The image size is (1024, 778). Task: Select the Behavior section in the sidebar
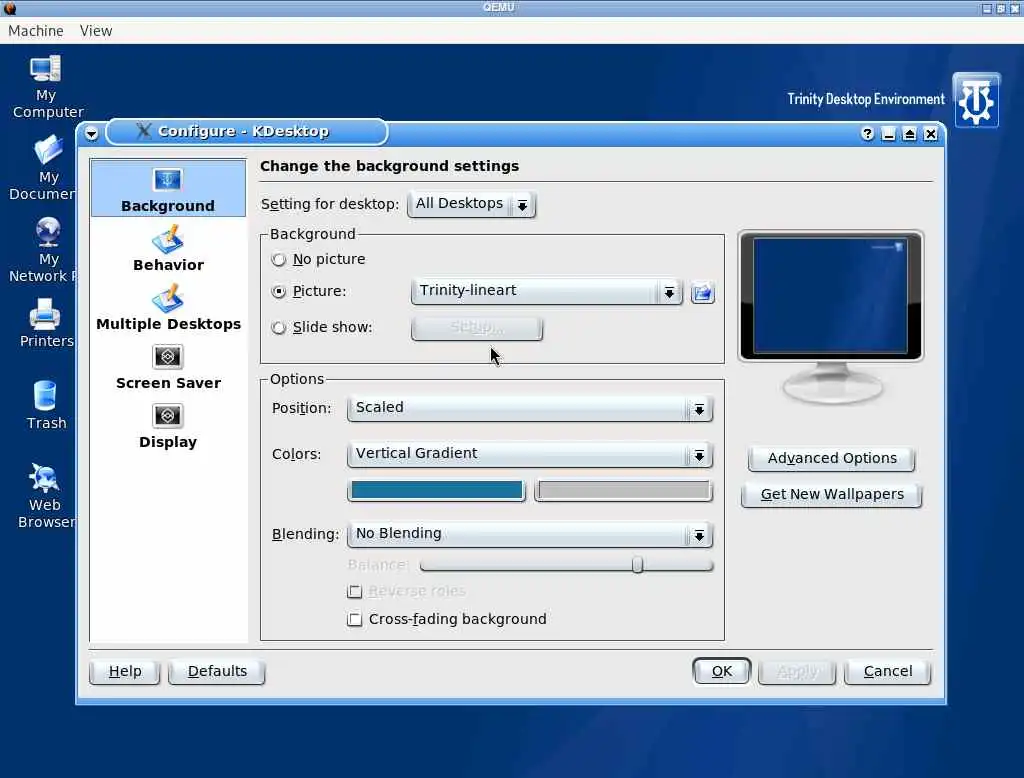(168, 249)
